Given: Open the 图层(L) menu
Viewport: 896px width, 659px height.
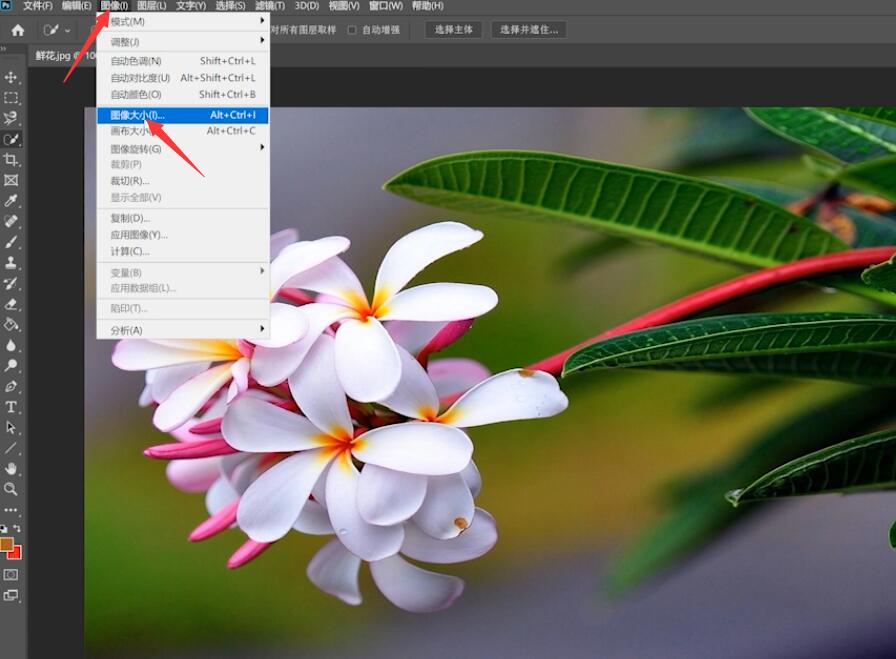Looking at the screenshot, I should coord(151,6).
